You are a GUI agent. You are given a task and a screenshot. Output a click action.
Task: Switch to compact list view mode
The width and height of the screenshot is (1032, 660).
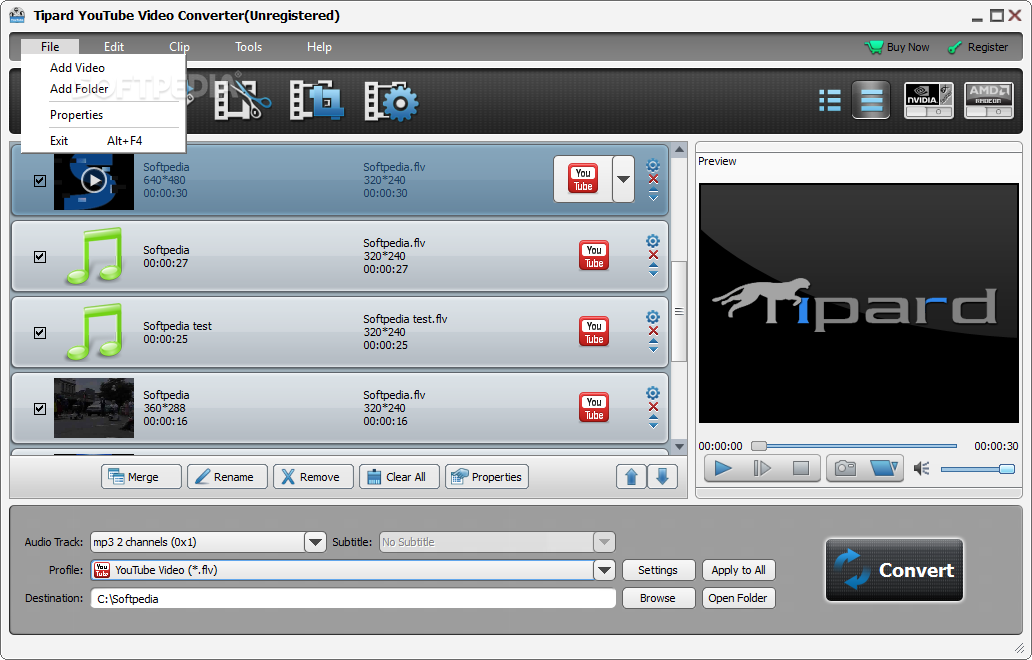tap(829, 101)
